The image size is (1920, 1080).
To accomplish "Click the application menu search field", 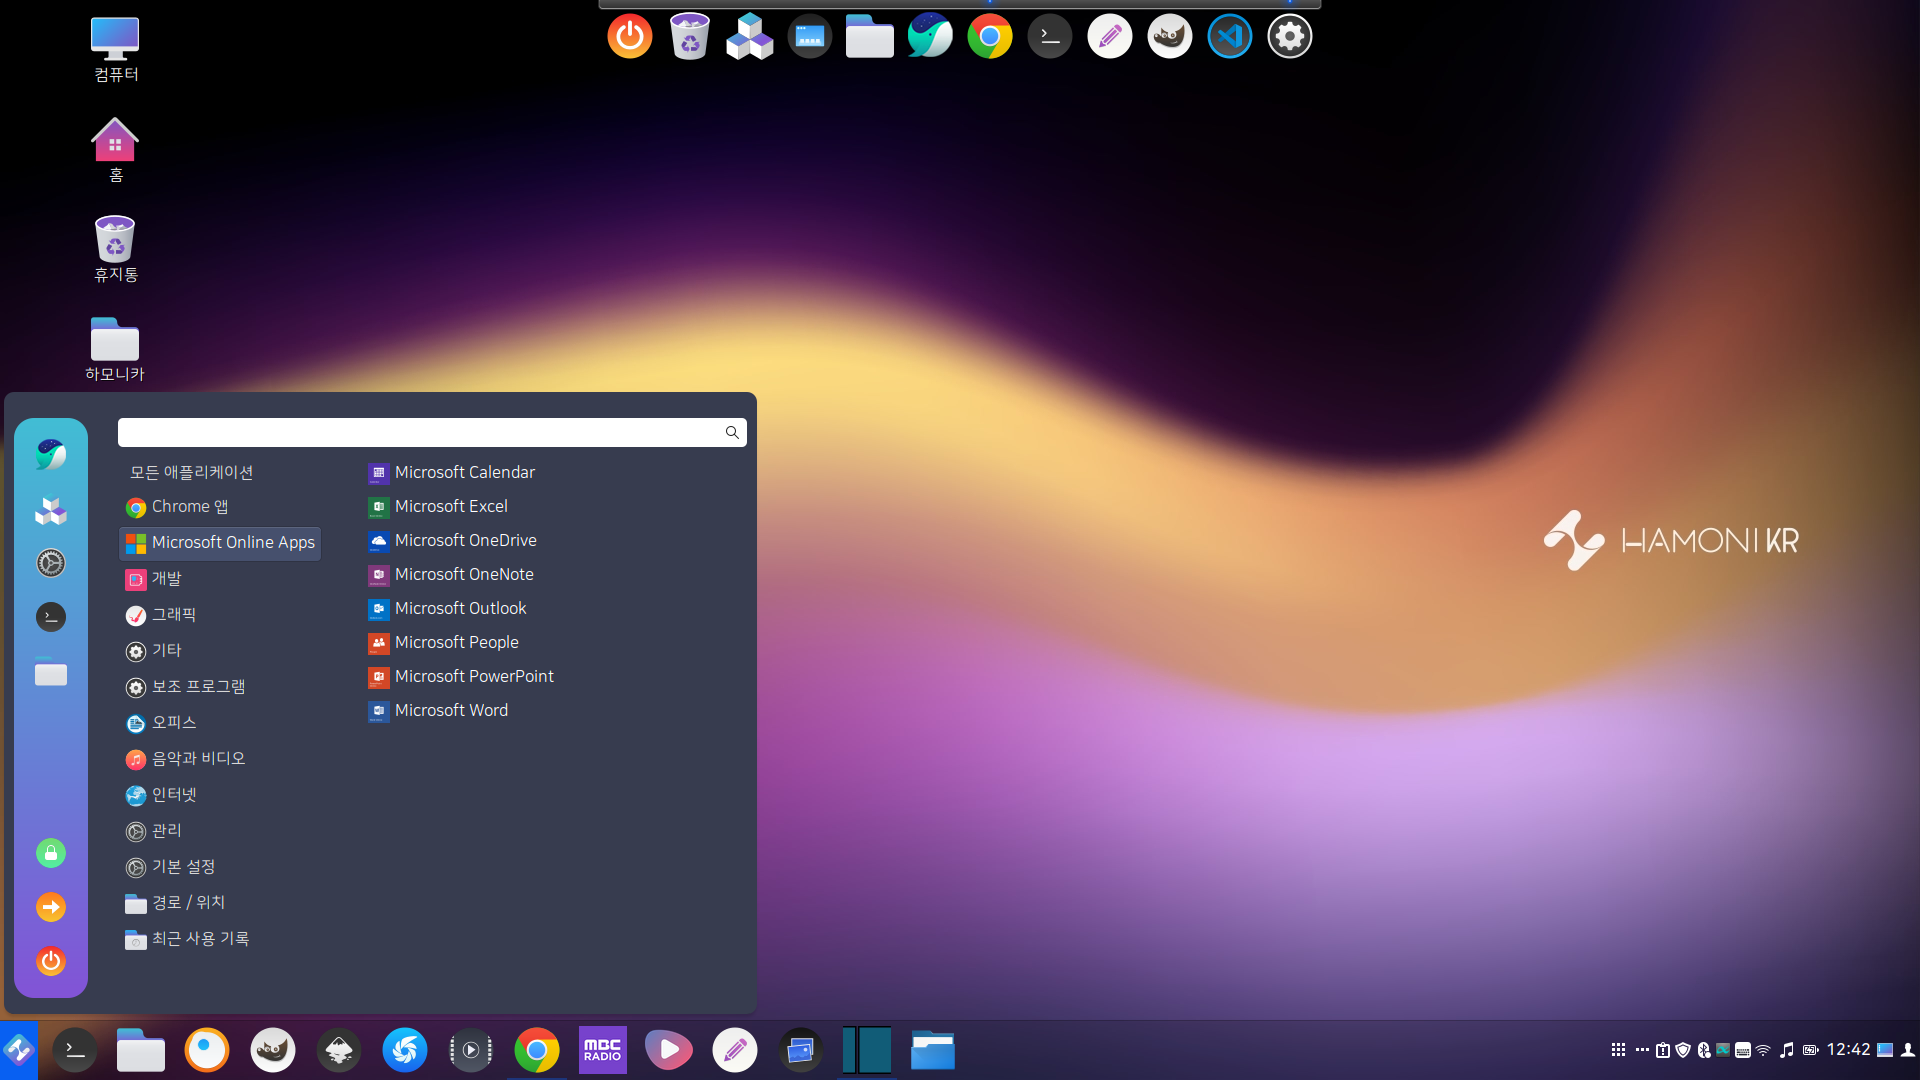I will tap(420, 432).
